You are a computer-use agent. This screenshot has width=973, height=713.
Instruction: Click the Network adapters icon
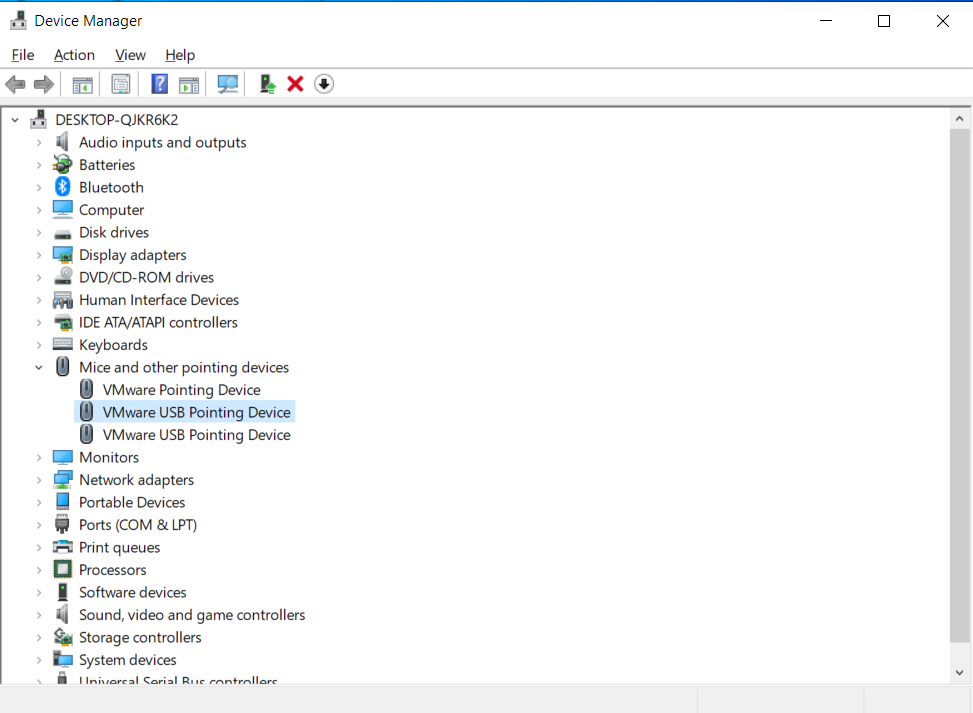click(x=63, y=480)
